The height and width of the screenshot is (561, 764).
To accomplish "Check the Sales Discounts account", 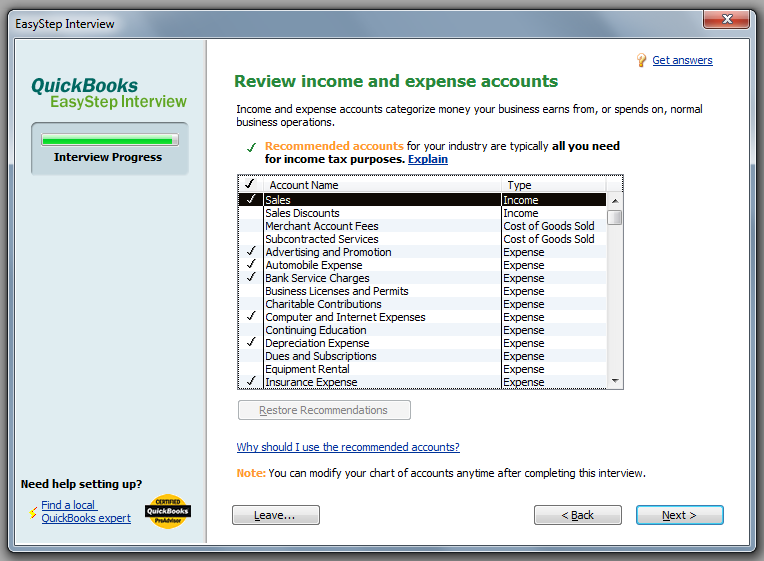I will pos(251,213).
